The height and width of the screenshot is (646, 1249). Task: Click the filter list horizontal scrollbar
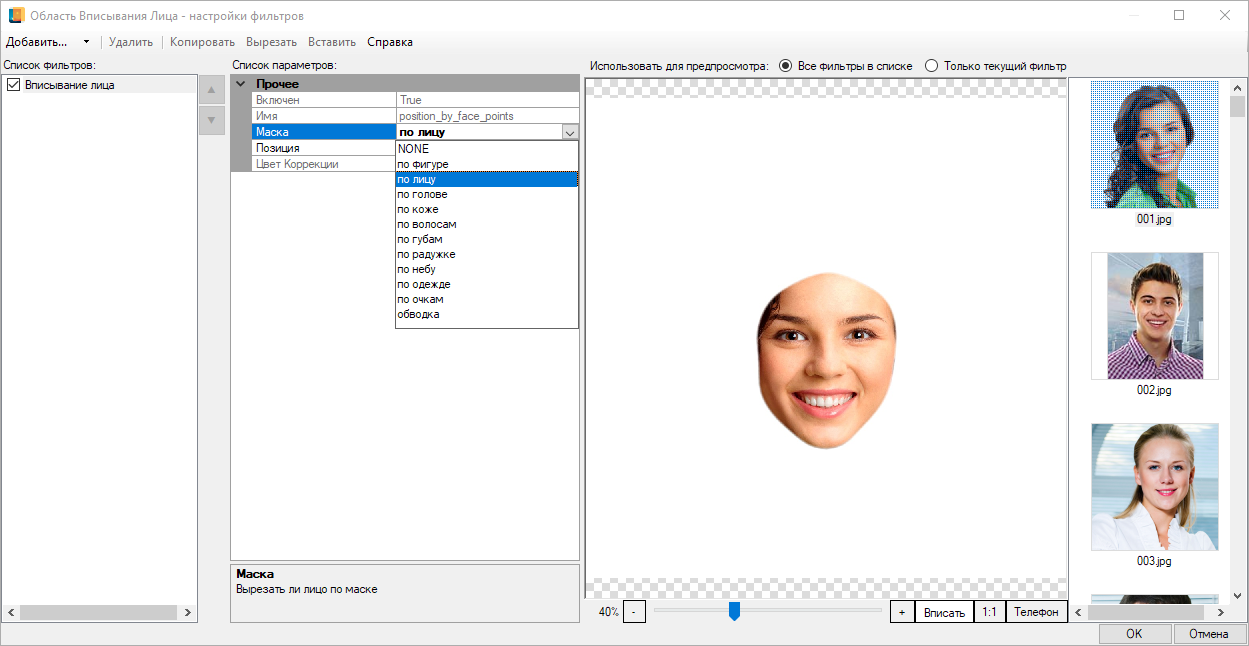(99, 612)
